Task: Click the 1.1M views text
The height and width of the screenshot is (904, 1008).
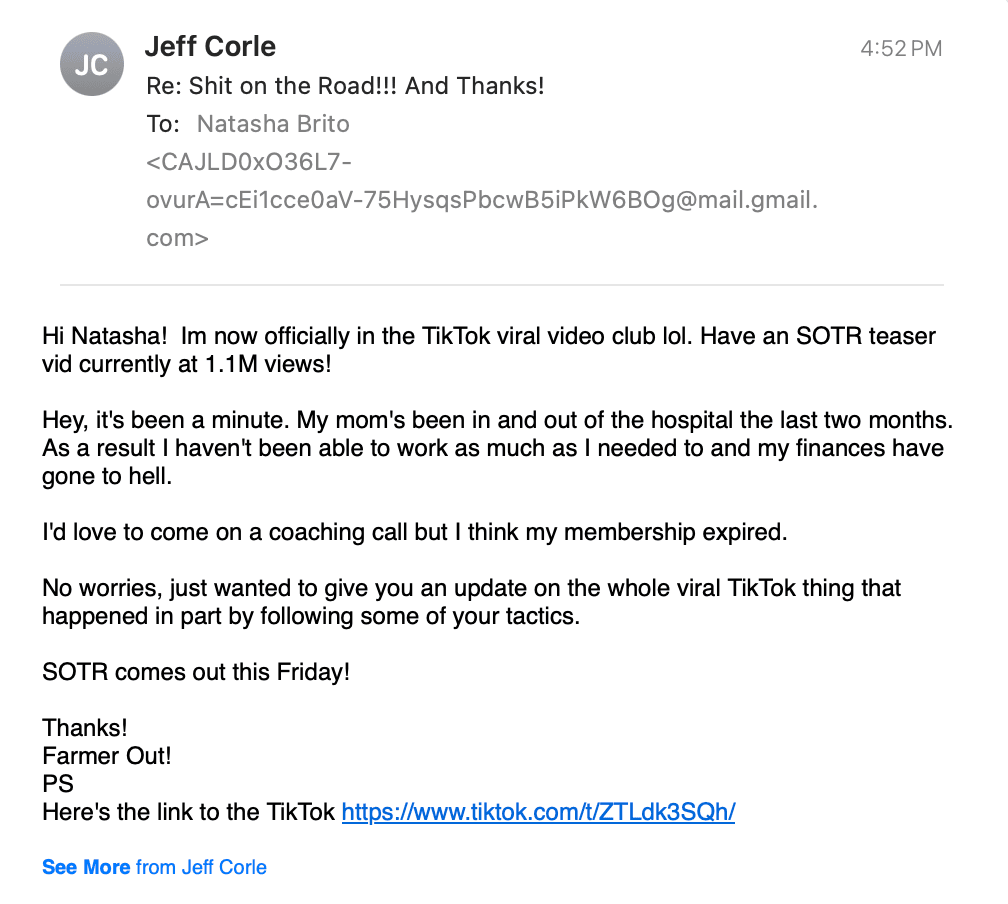Action: [x=268, y=364]
